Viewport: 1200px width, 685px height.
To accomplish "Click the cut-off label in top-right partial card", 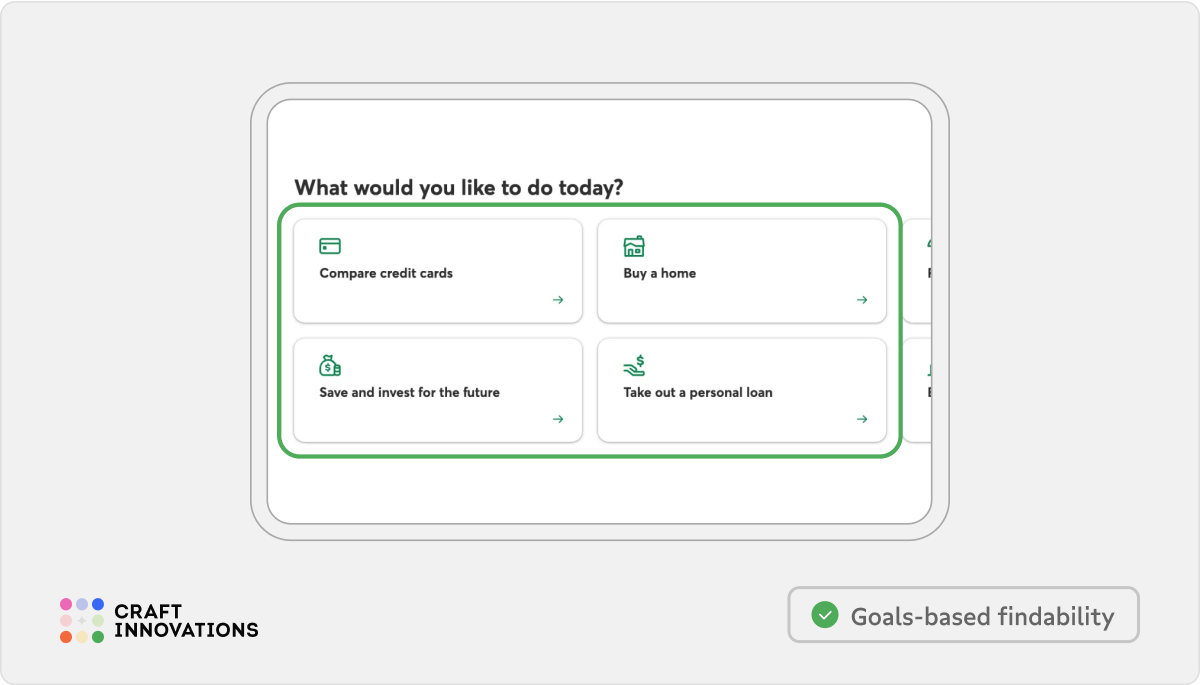I will coord(929,273).
